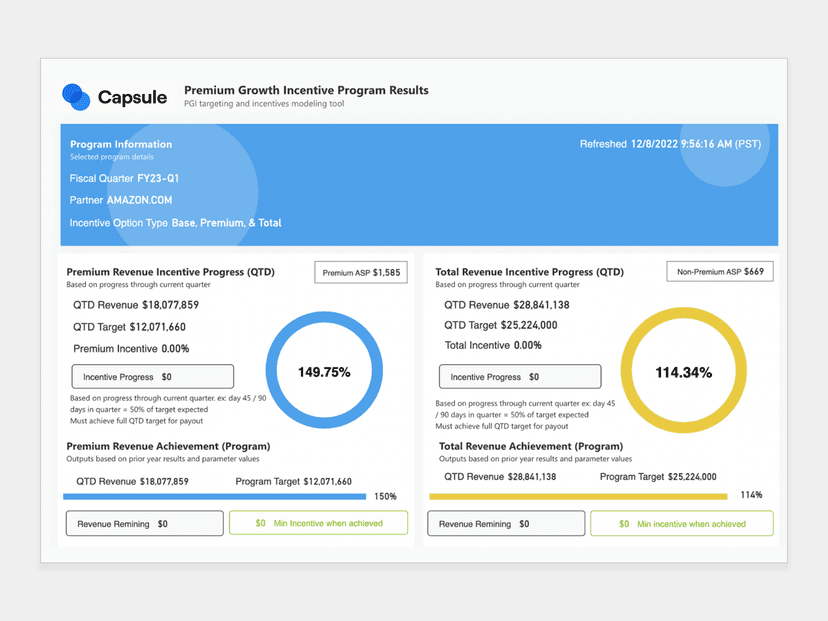Viewport: 828px width, 621px height.
Task: Select the Non-Premium ASP $669 badge
Action: click(719, 270)
